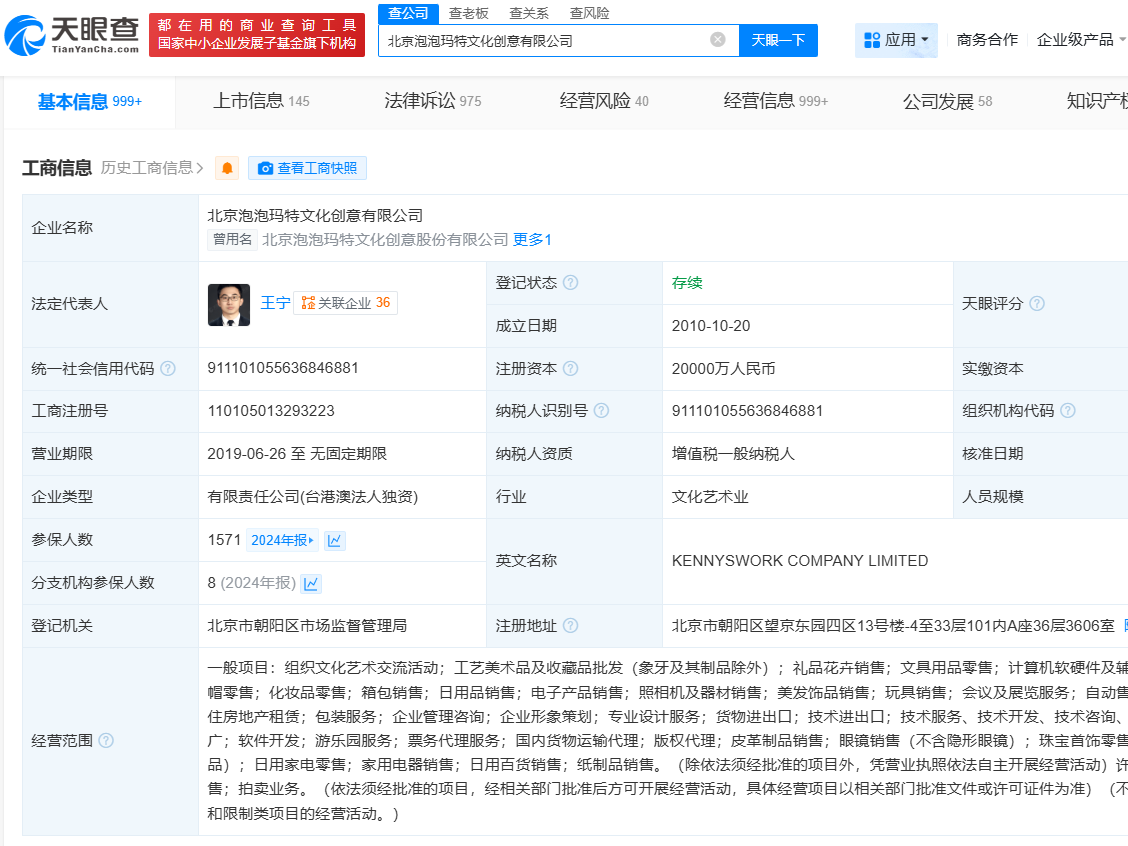Viewport: 1128px width, 846px height.
Task: Click 文化艺术业 industry value
Action: (710, 497)
